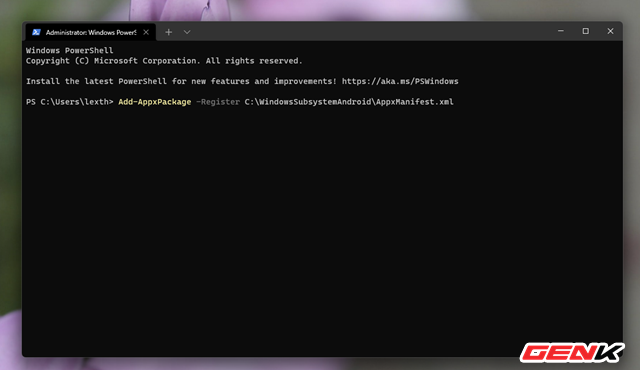
Task: Click the Windows PowerShell header line
Action: coord(69,51)
